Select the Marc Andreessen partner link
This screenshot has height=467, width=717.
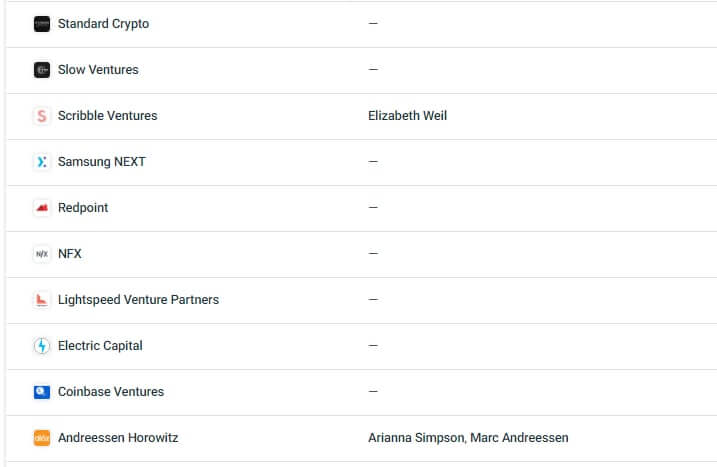click(x=519, y=438)
